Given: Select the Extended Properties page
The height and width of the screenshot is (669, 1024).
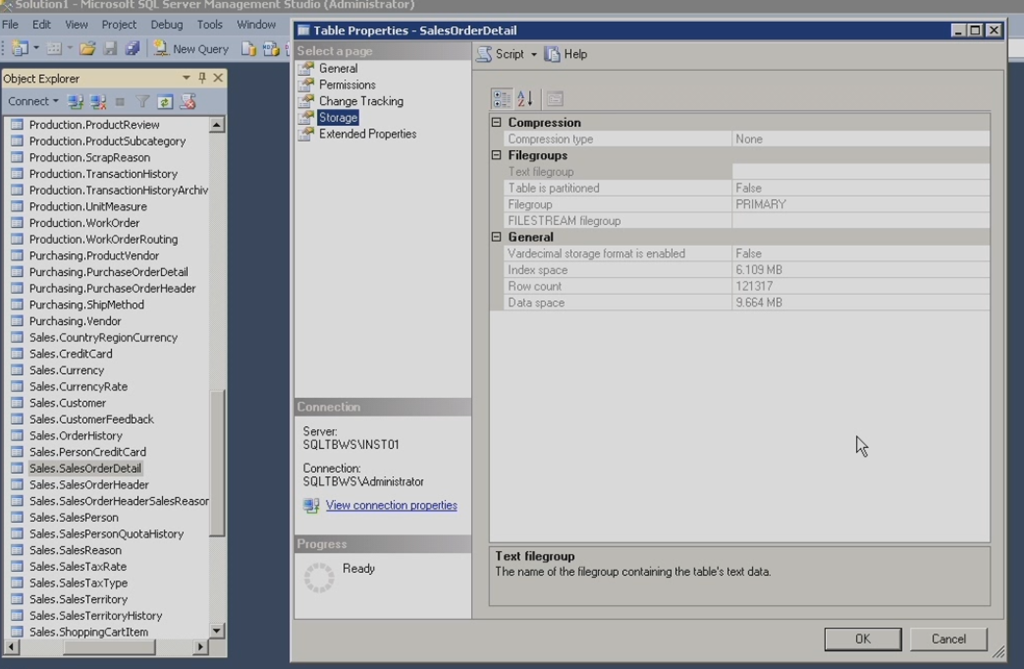Looking at the screenshot, I should pos(368,133).
